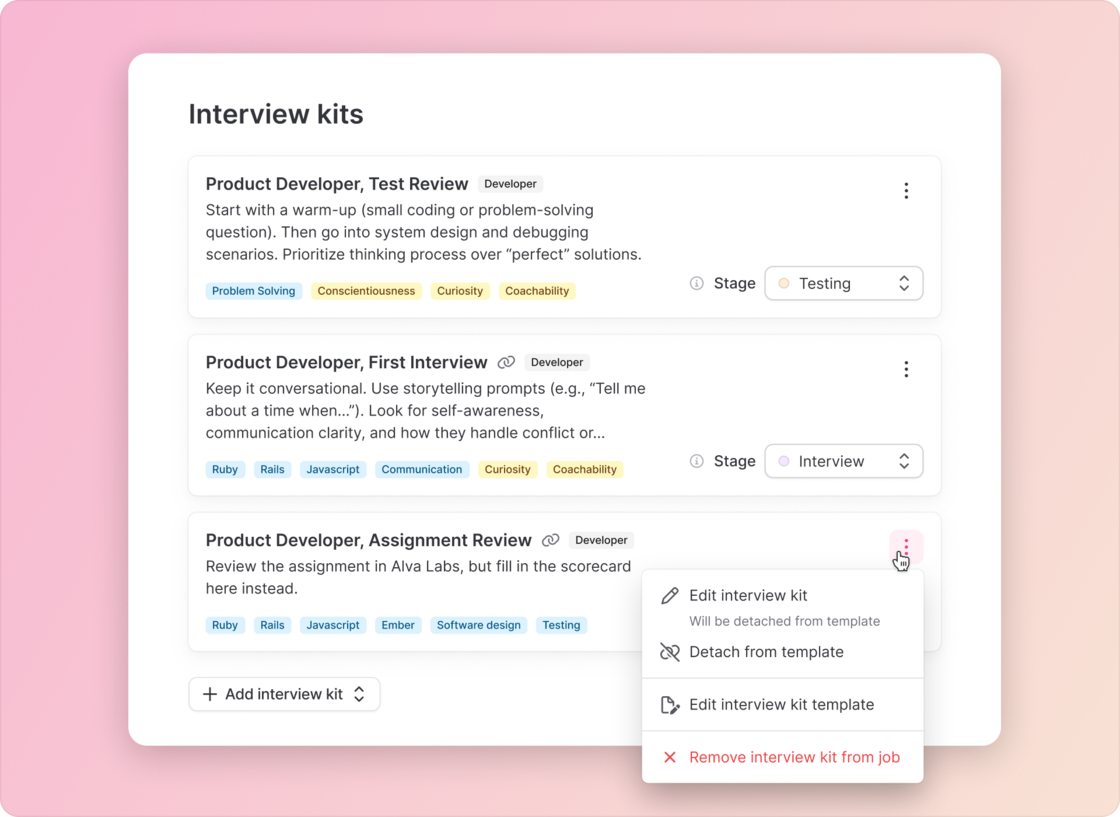
Task: Click the info icon next to Interview stage
Action: pos(697,461)
